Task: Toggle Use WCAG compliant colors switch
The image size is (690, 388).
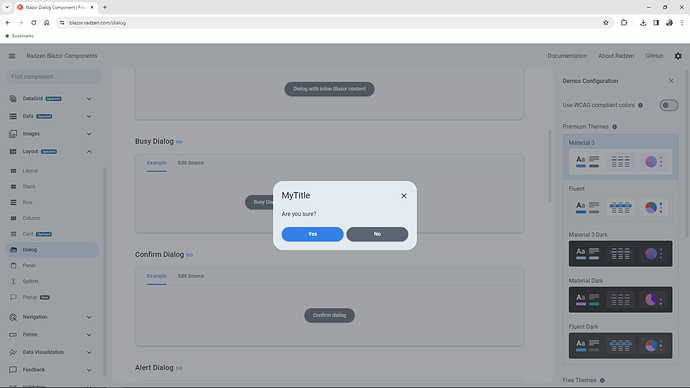Action: pyautogui.click(x=668, y=105)
